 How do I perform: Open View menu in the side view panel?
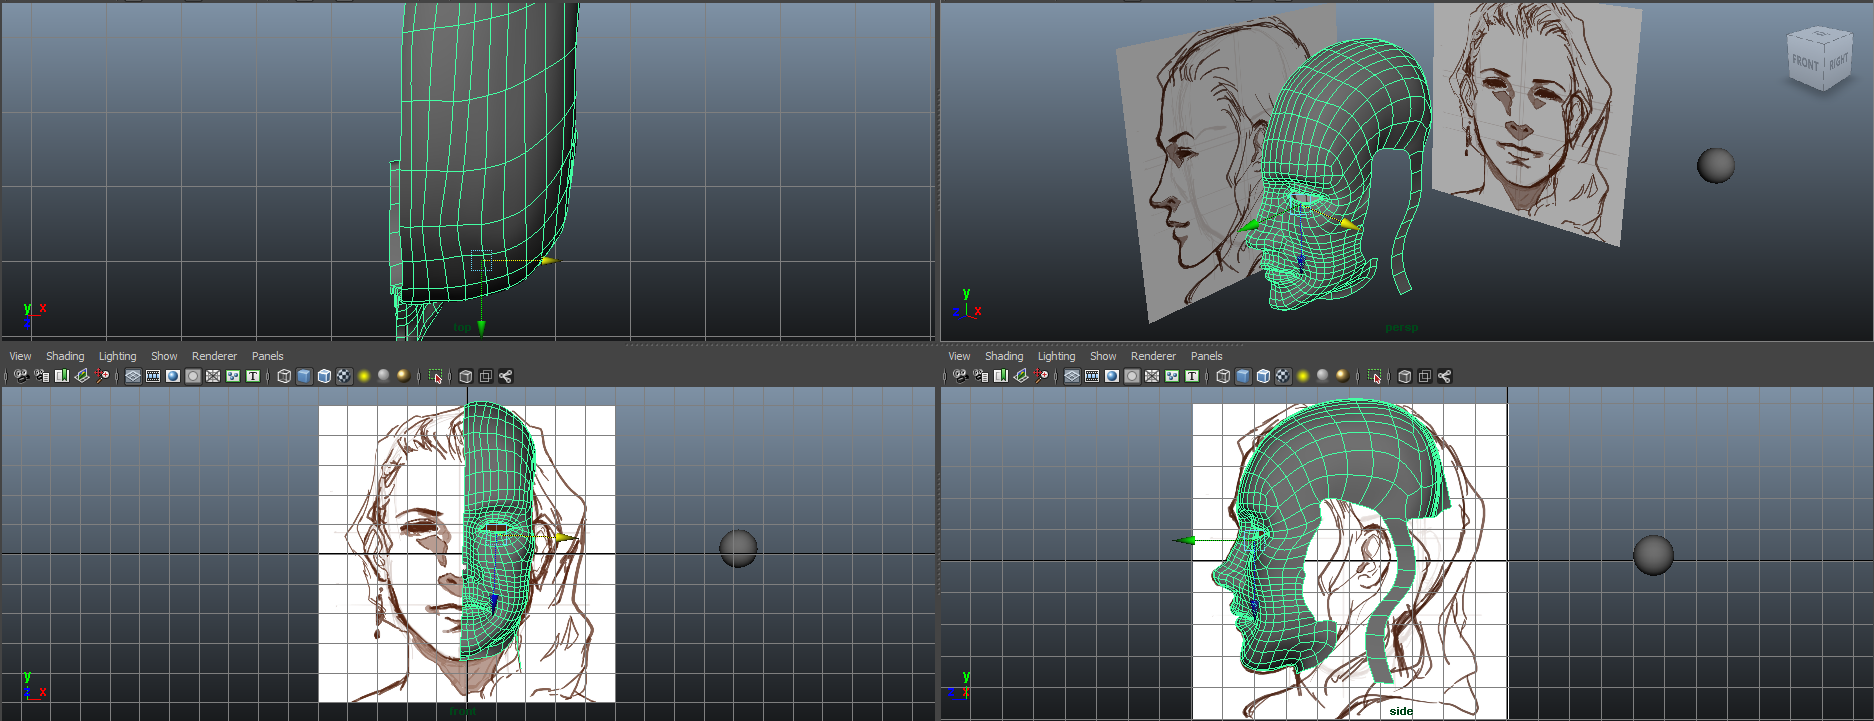959,356
